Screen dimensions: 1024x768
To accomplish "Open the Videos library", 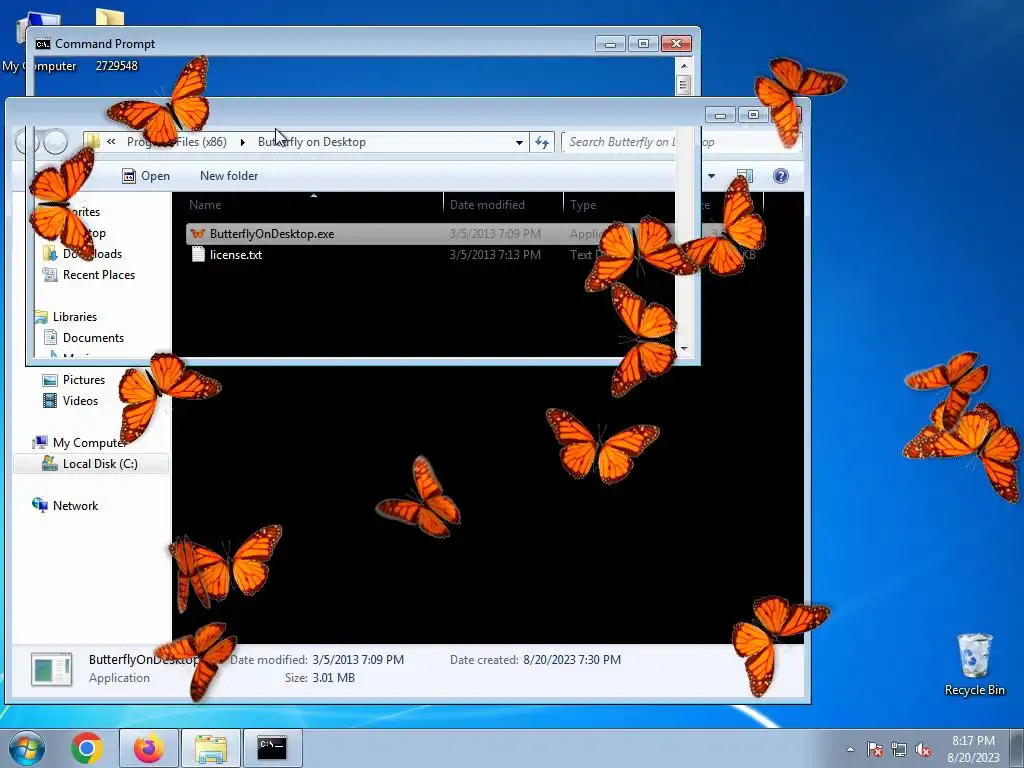I will point(80,401).
